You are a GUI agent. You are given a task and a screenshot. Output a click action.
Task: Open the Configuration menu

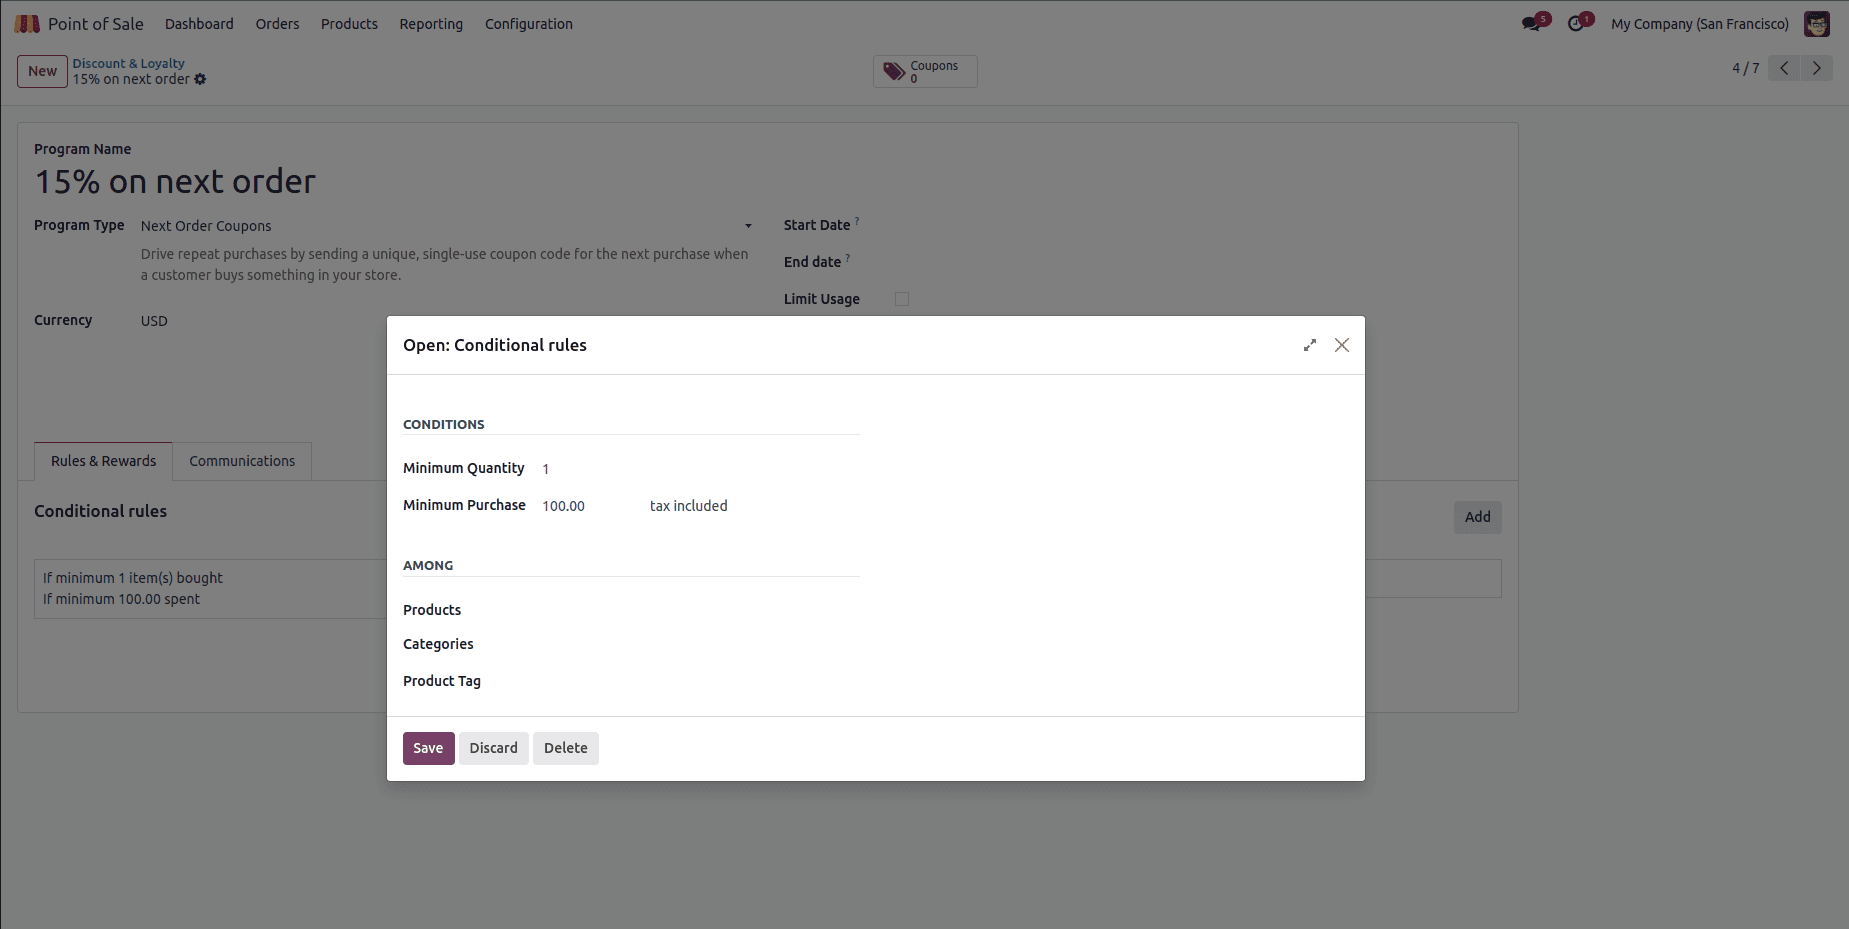529,24
